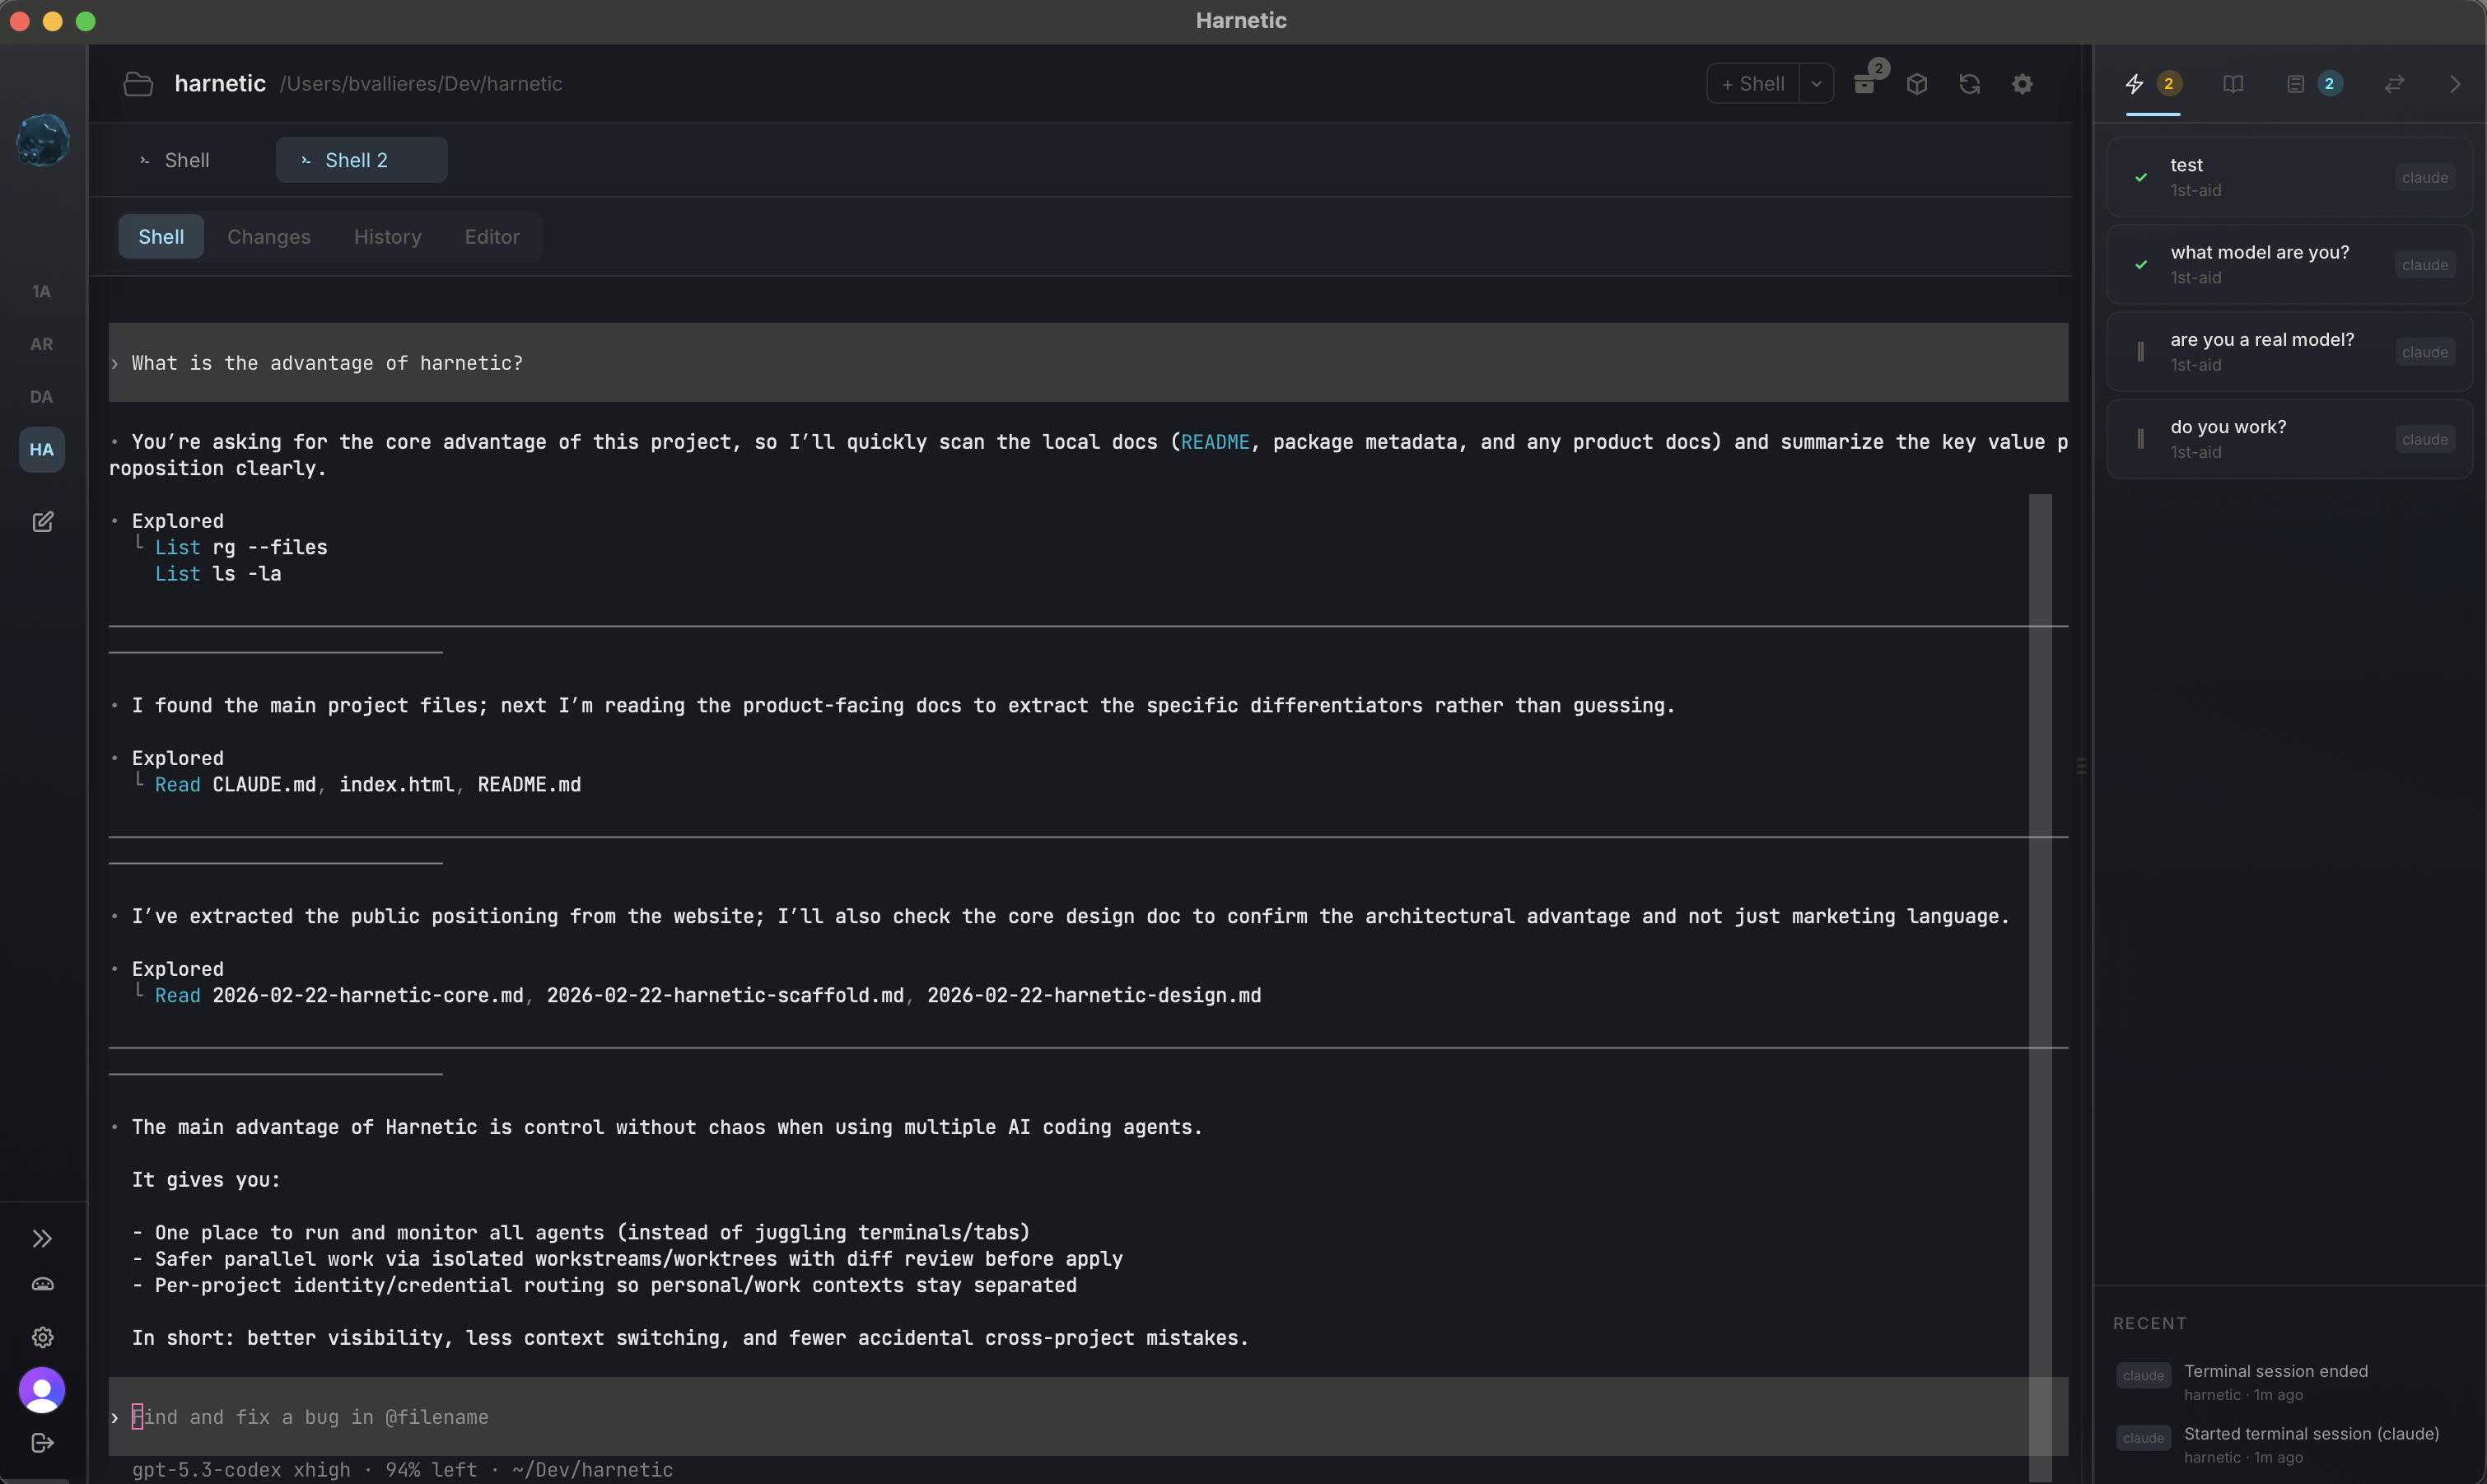
Task: Select the HA project avatar
Action: tap(42, 449)
